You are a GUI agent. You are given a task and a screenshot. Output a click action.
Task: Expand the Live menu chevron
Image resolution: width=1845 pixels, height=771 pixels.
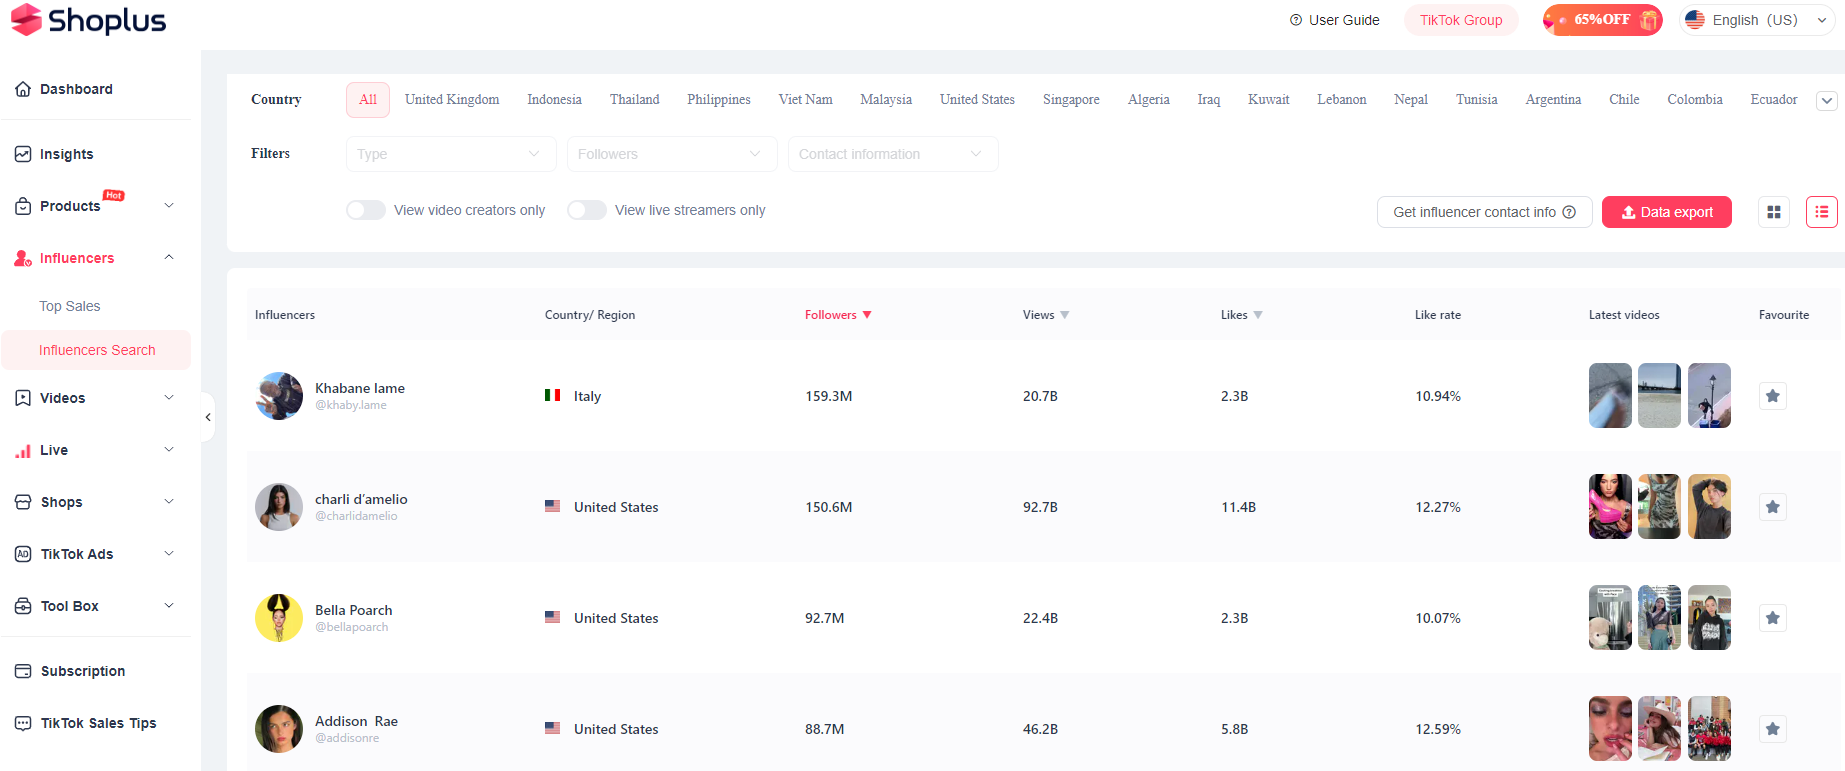tap(169, 449)
